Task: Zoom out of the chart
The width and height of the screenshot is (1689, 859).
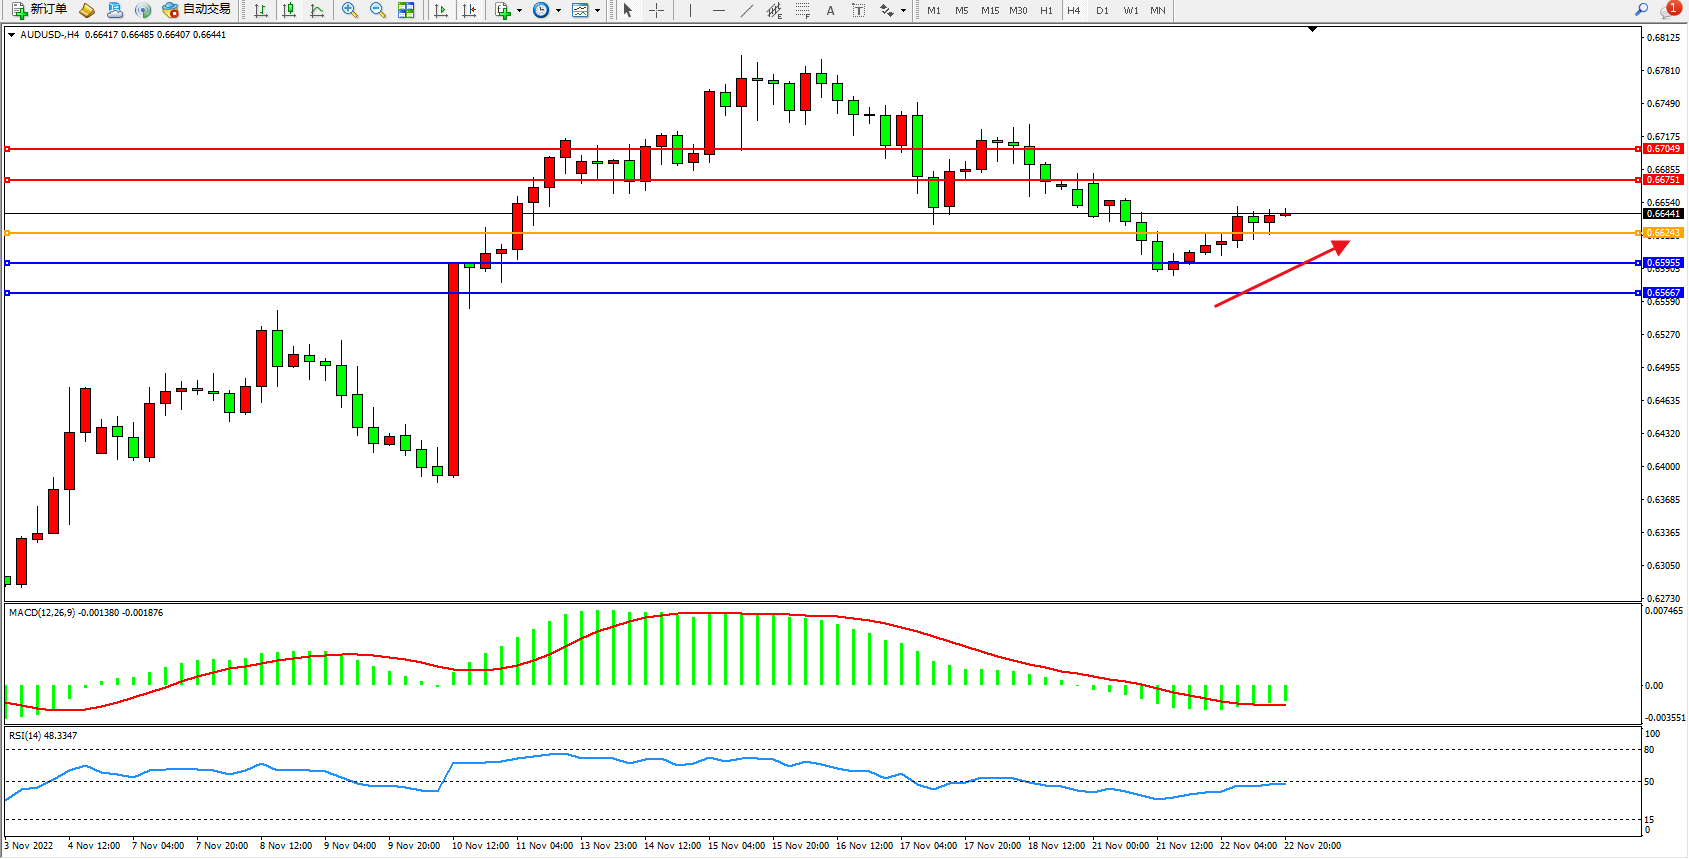Action: [x=378, y=10]
